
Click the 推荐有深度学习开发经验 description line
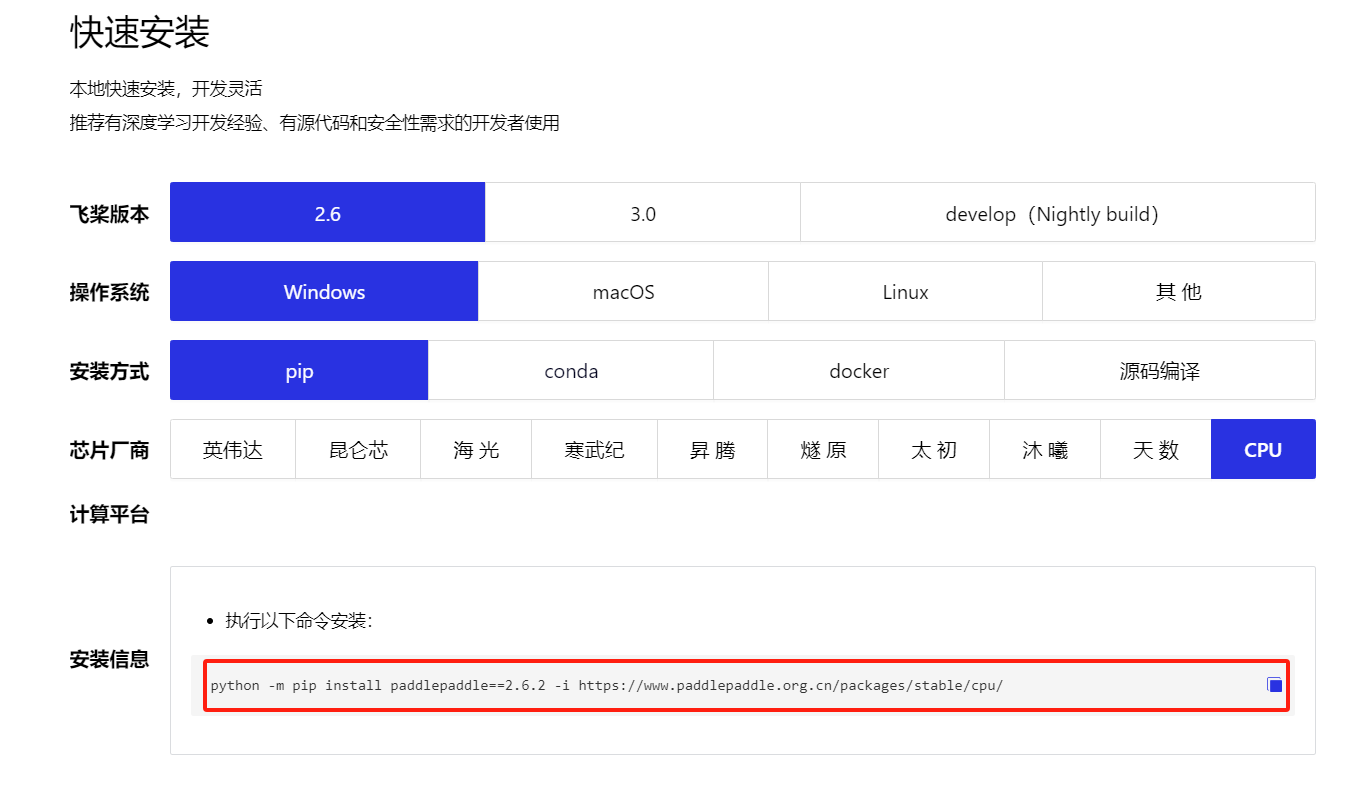[x=314, y=123]
